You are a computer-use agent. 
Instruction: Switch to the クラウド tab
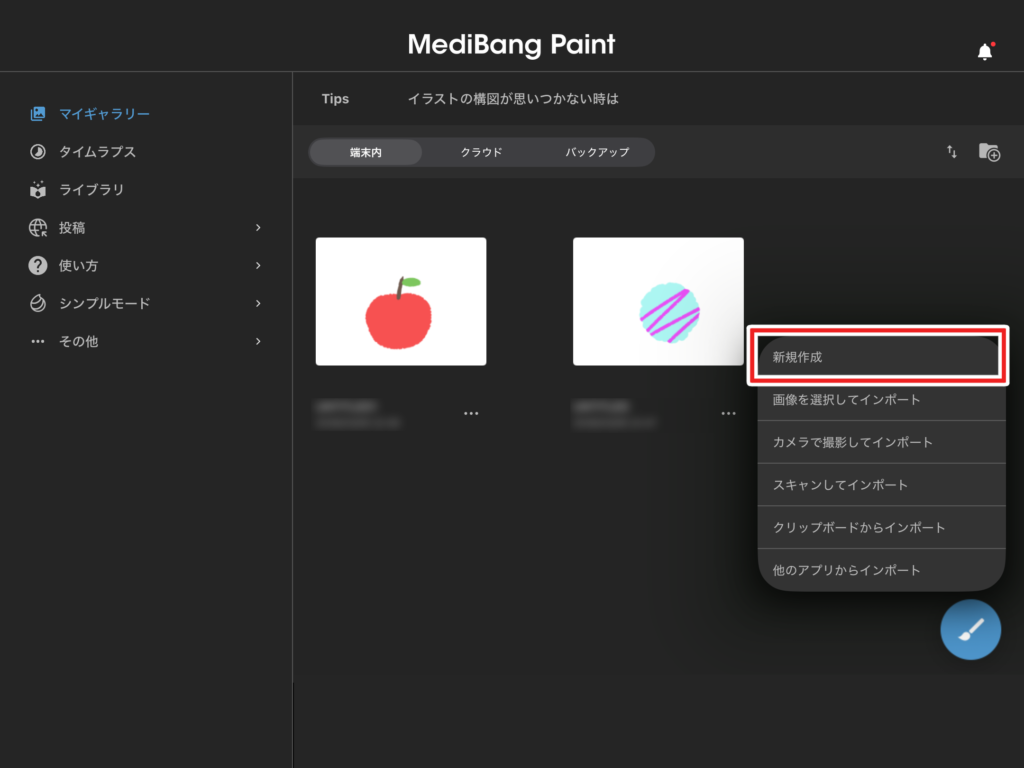click(x=481, y=152)
